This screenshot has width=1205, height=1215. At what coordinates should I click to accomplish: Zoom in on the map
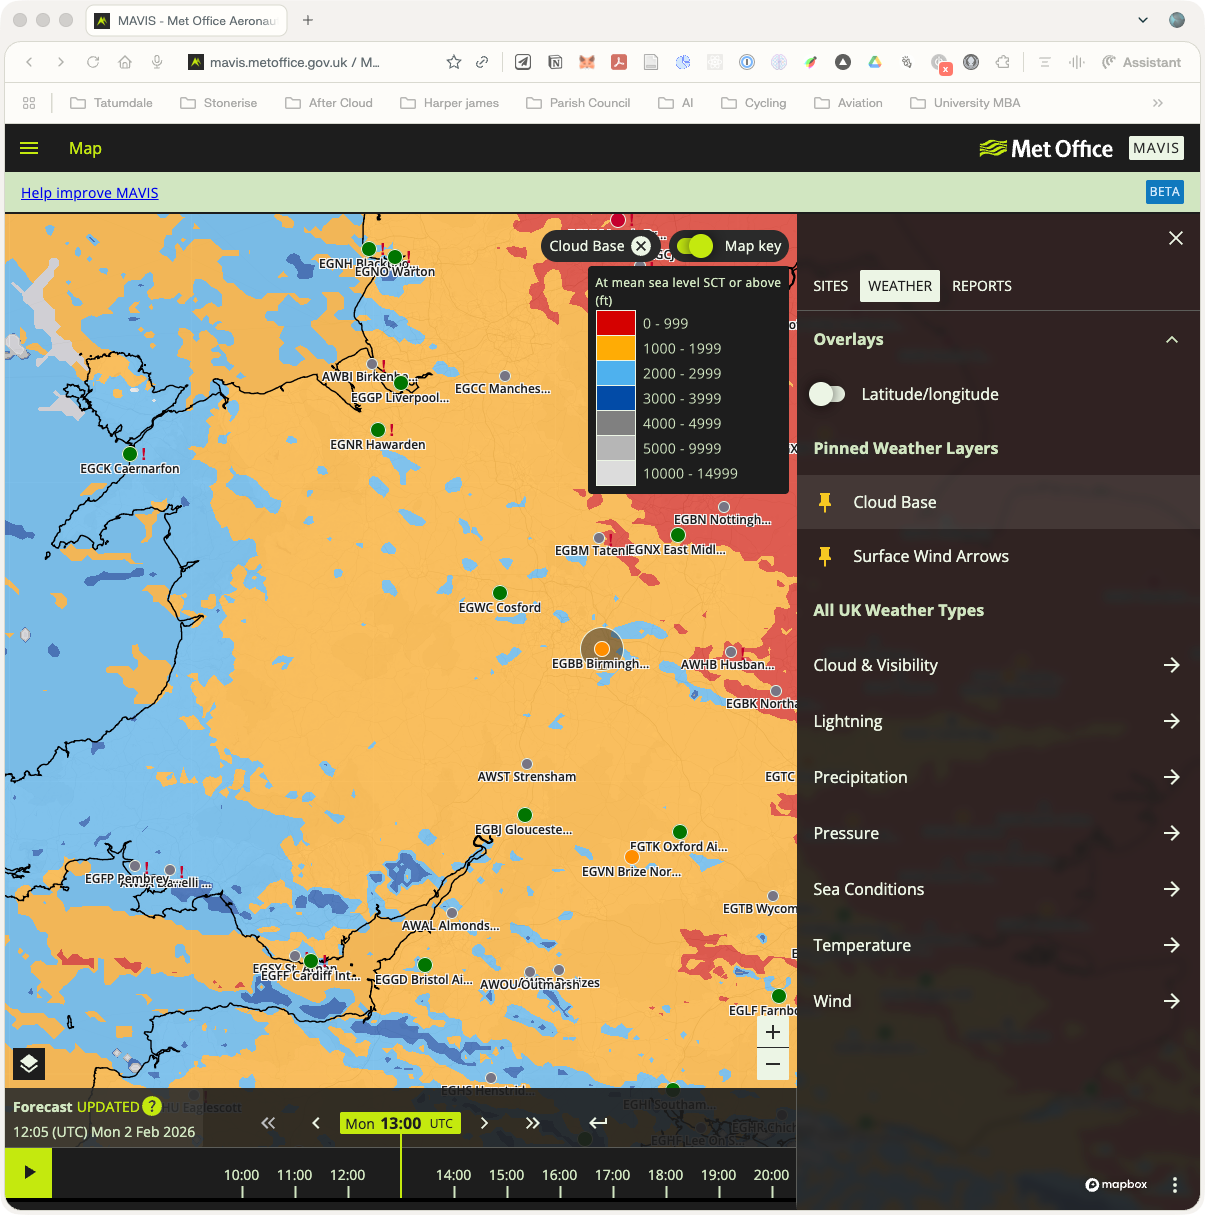tap(773, 1032)
